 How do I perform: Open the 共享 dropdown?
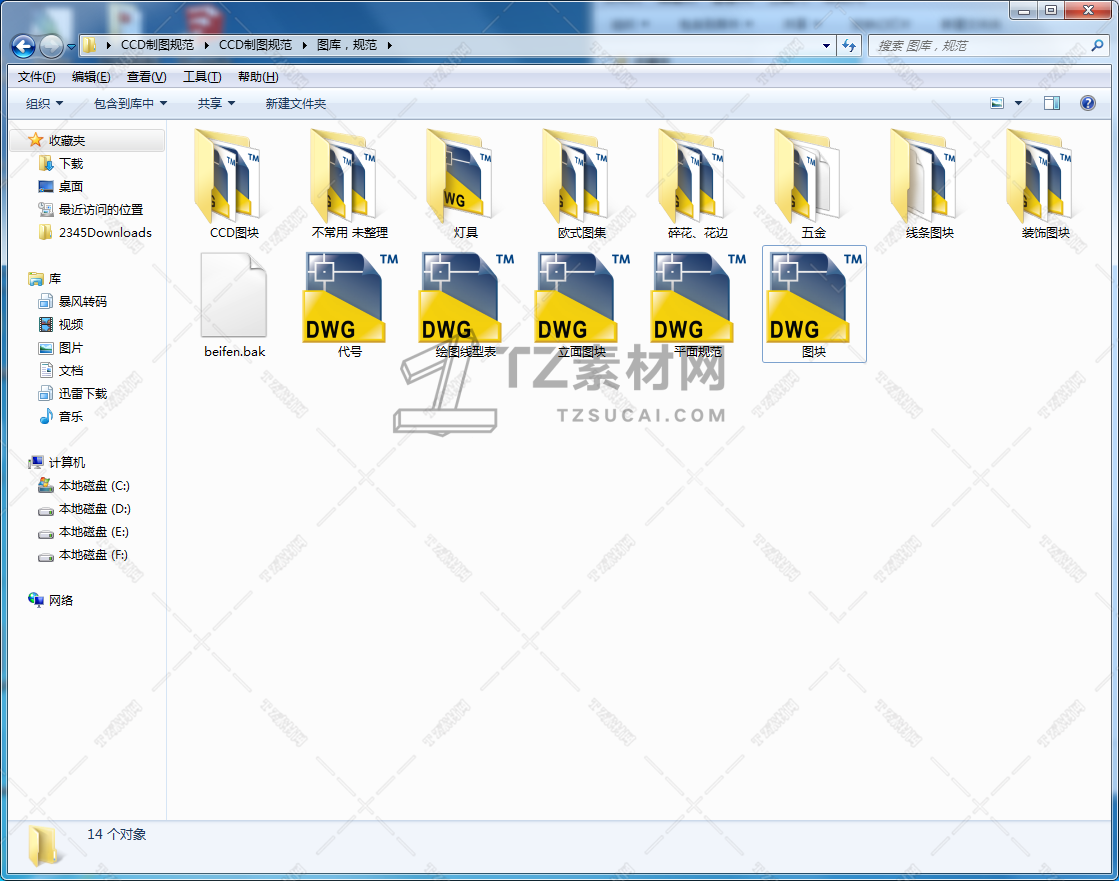[x=216, y=103]
